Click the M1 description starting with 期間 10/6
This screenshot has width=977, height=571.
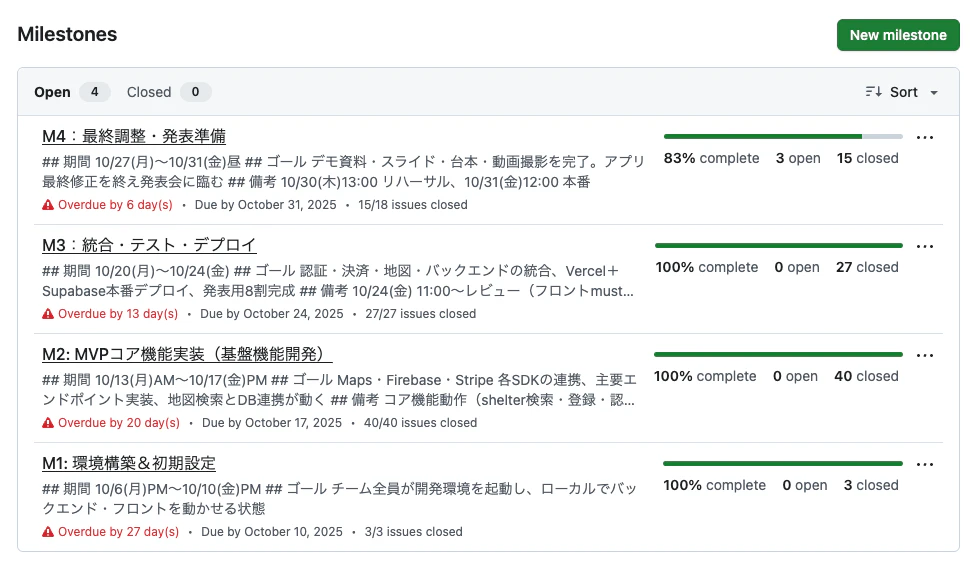coord(340,499)
